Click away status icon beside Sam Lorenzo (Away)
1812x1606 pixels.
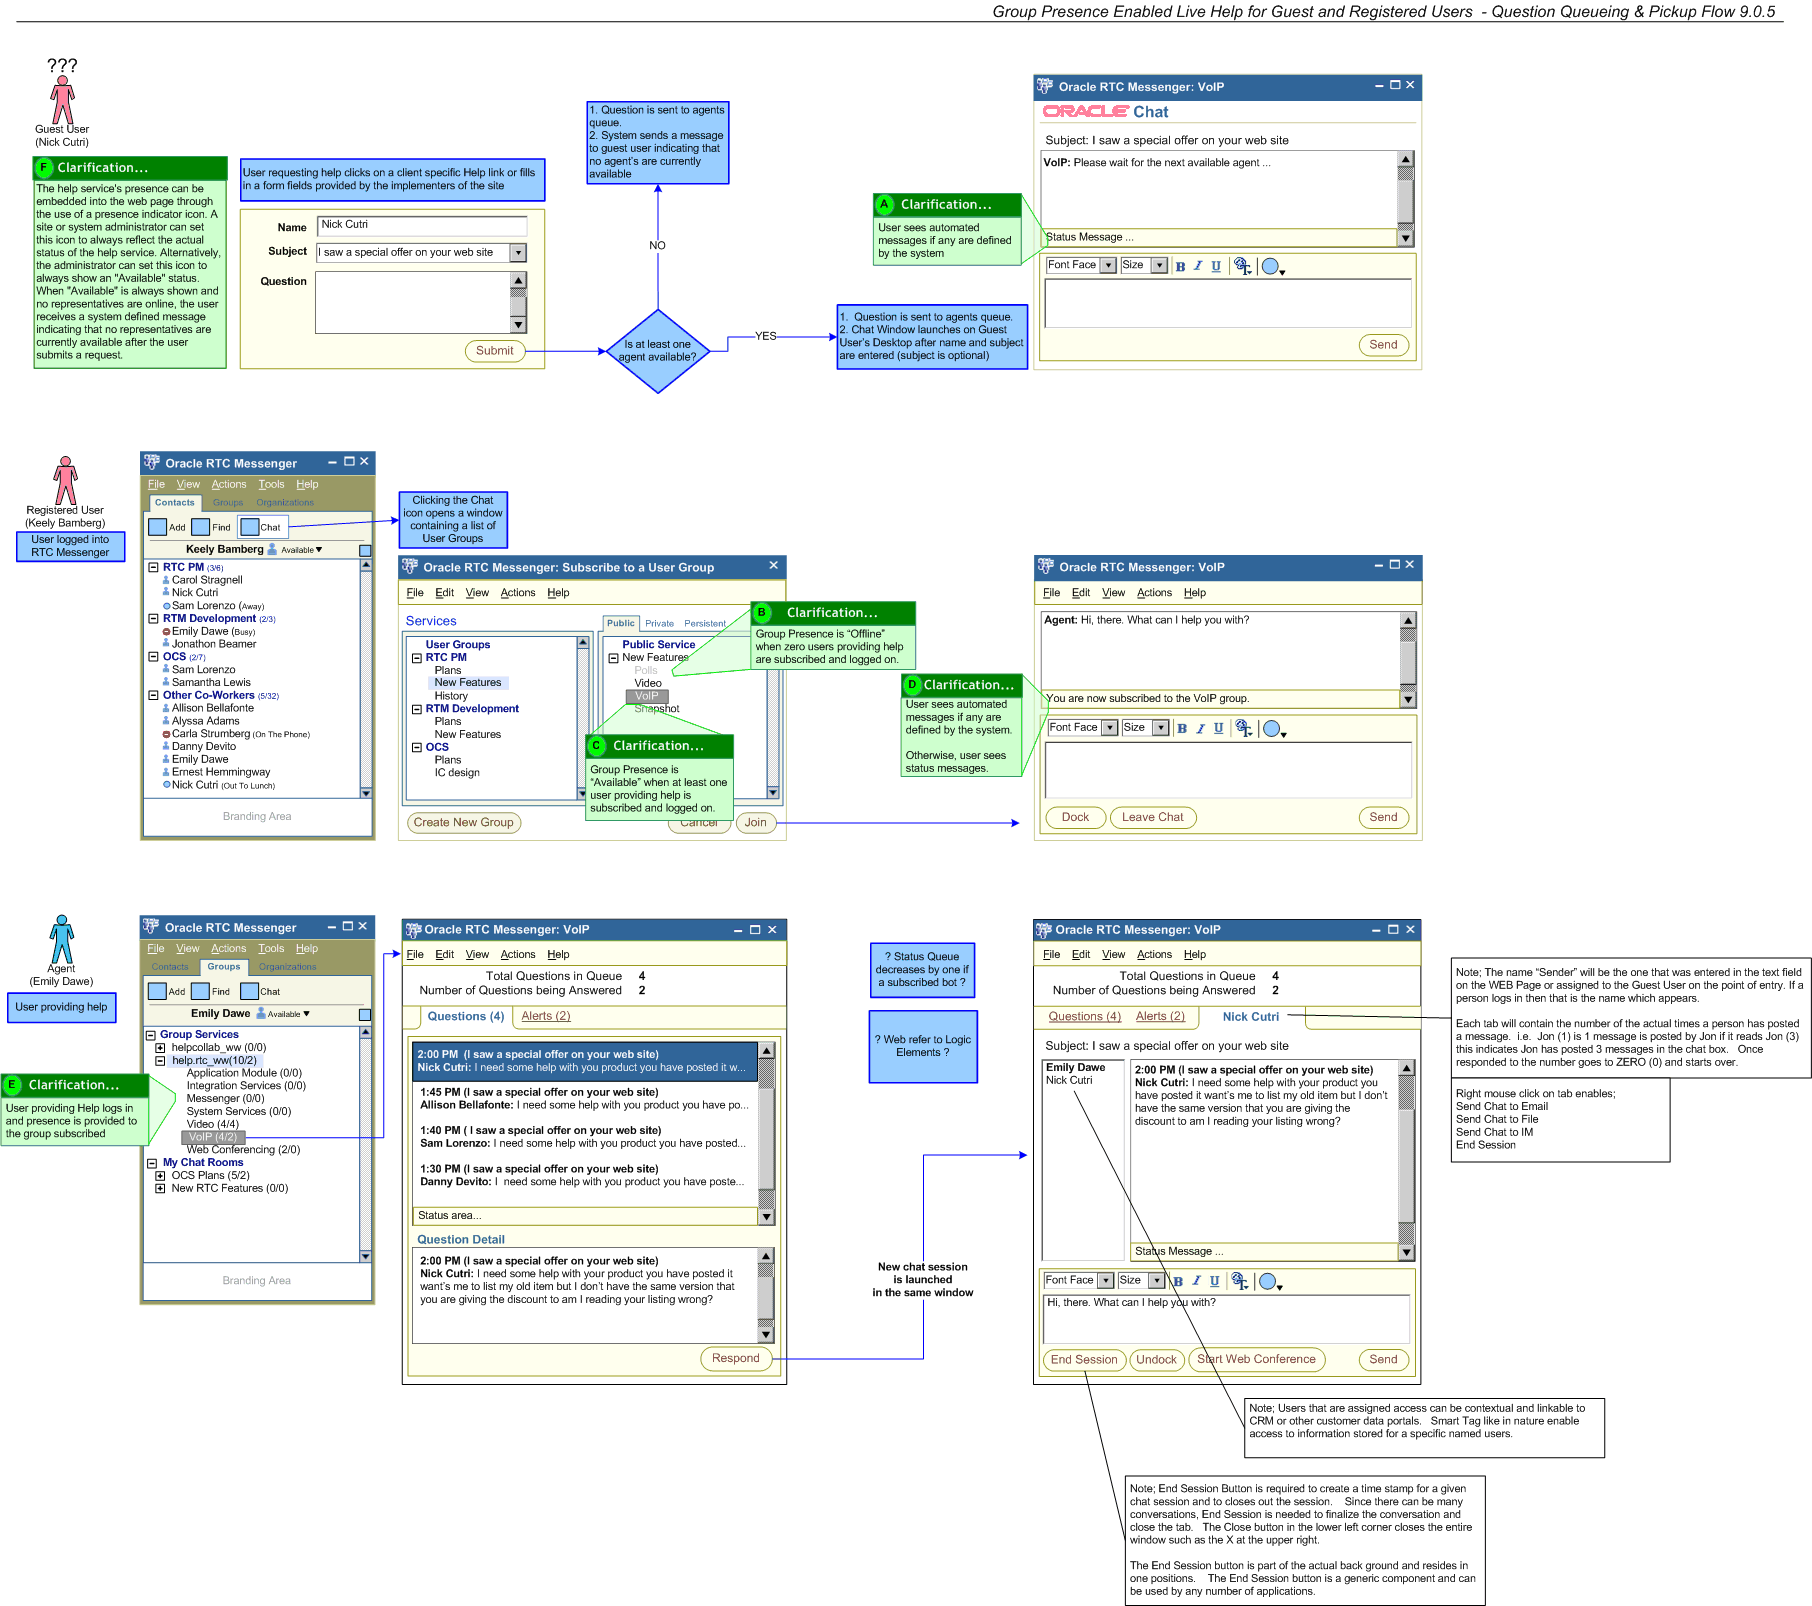click(x=167, y=606)
